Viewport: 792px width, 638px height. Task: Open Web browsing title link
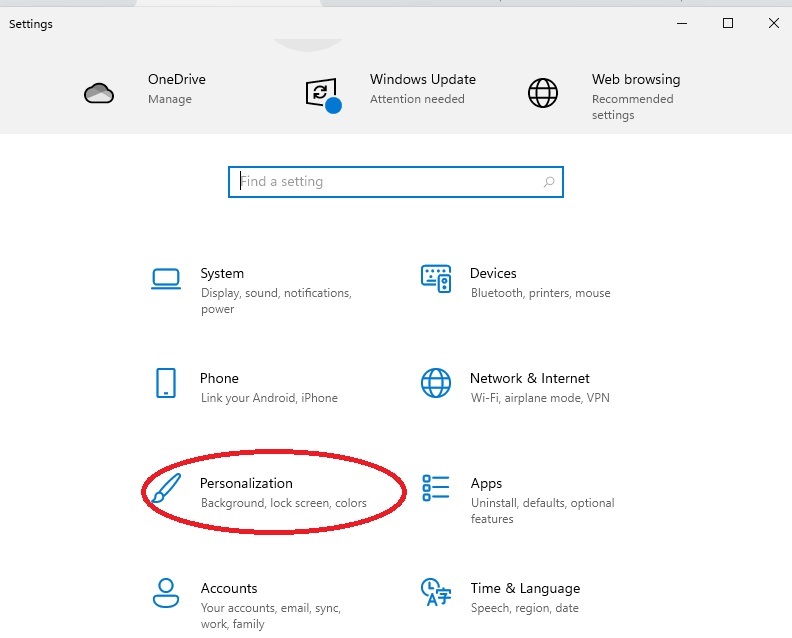pyautogui.click(x=636, y=79)
